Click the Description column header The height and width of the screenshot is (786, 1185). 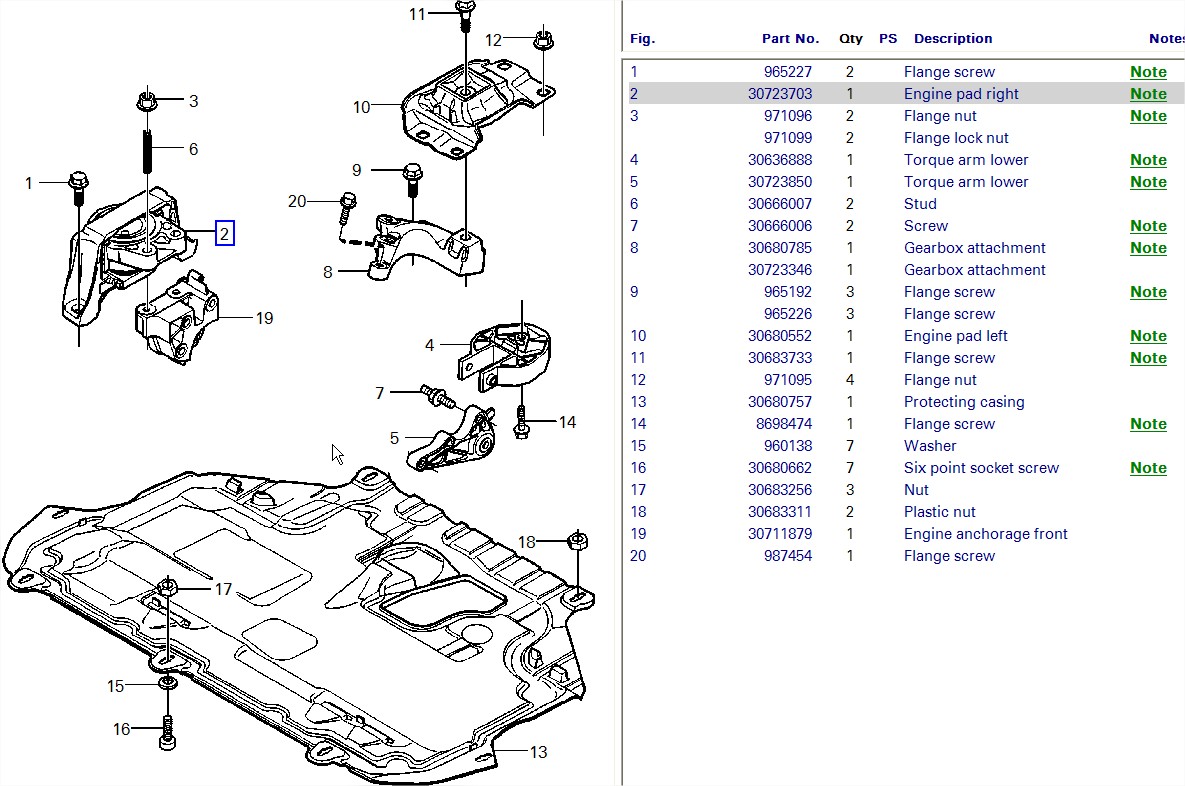click(953, 39)
